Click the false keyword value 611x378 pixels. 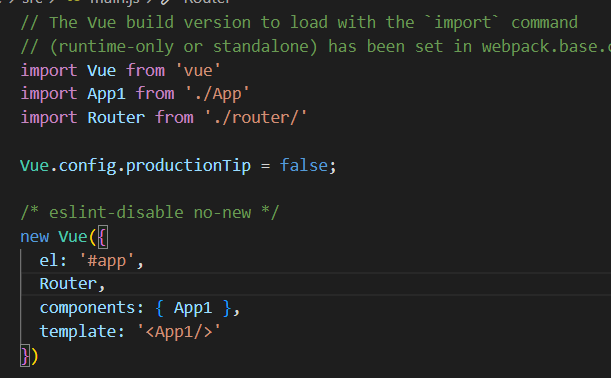(x=304, y=166)
